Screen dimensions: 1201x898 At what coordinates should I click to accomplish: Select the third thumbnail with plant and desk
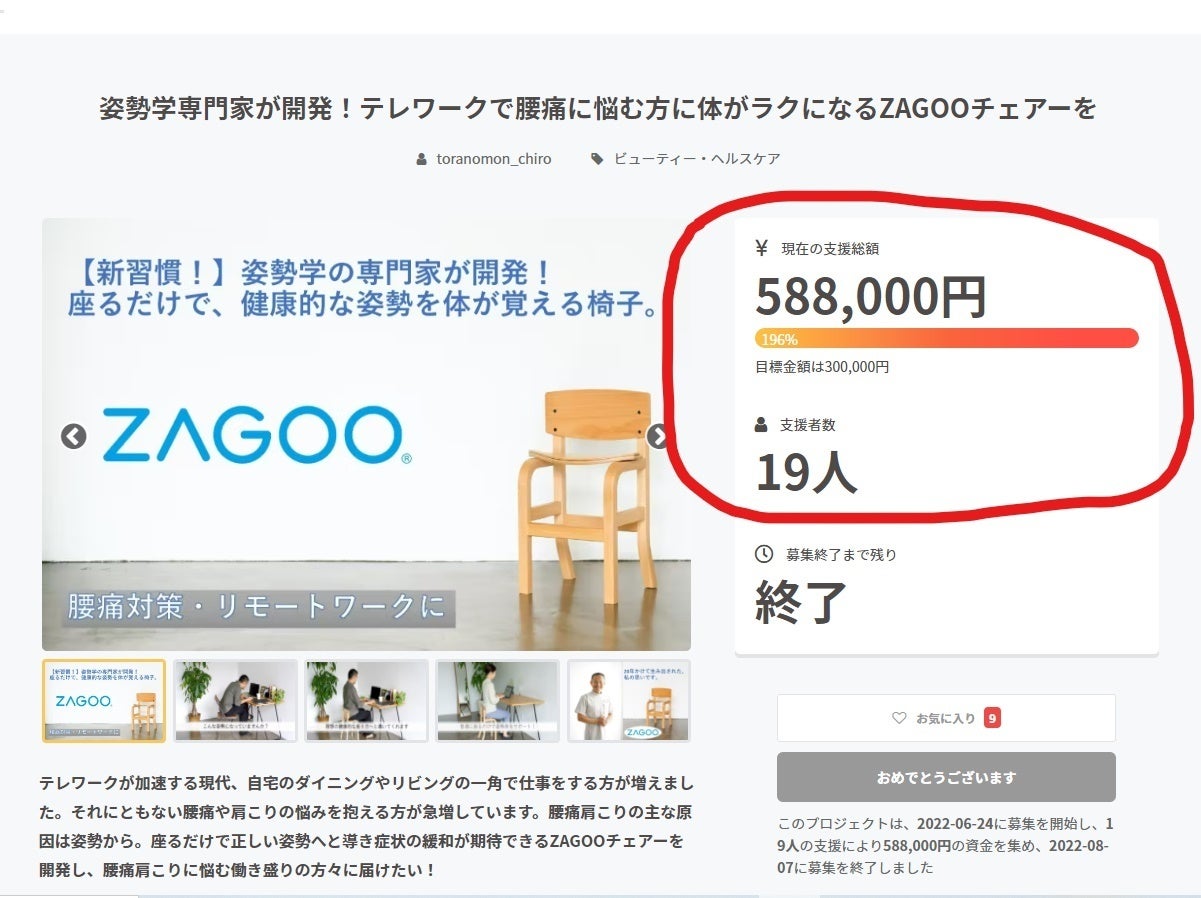pyautogui.click(x=367, y=701)
